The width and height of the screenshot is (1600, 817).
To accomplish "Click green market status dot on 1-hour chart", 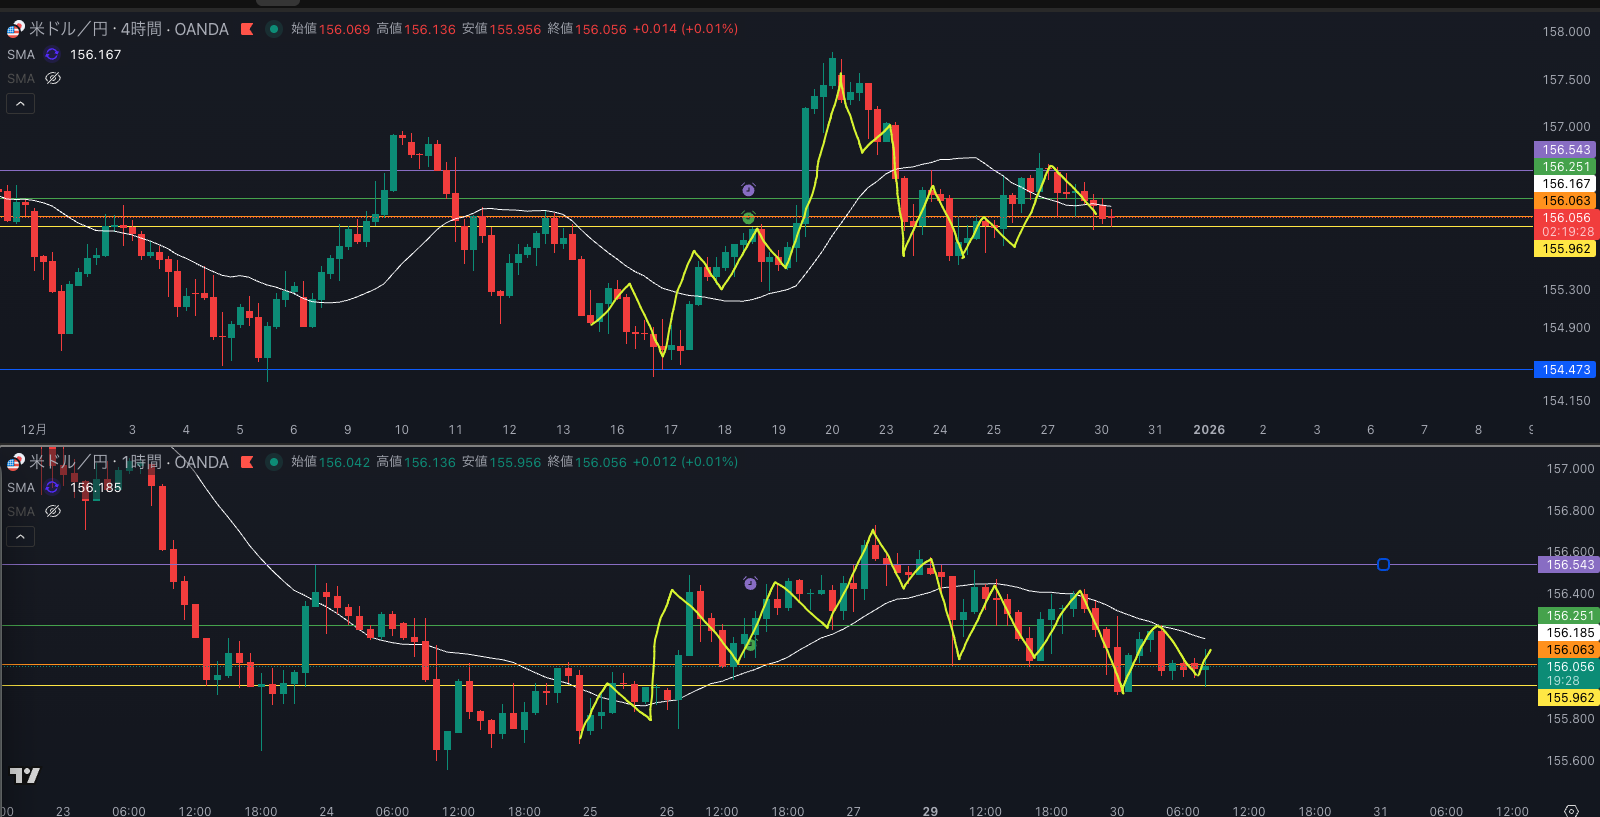I will pos(273,462).
